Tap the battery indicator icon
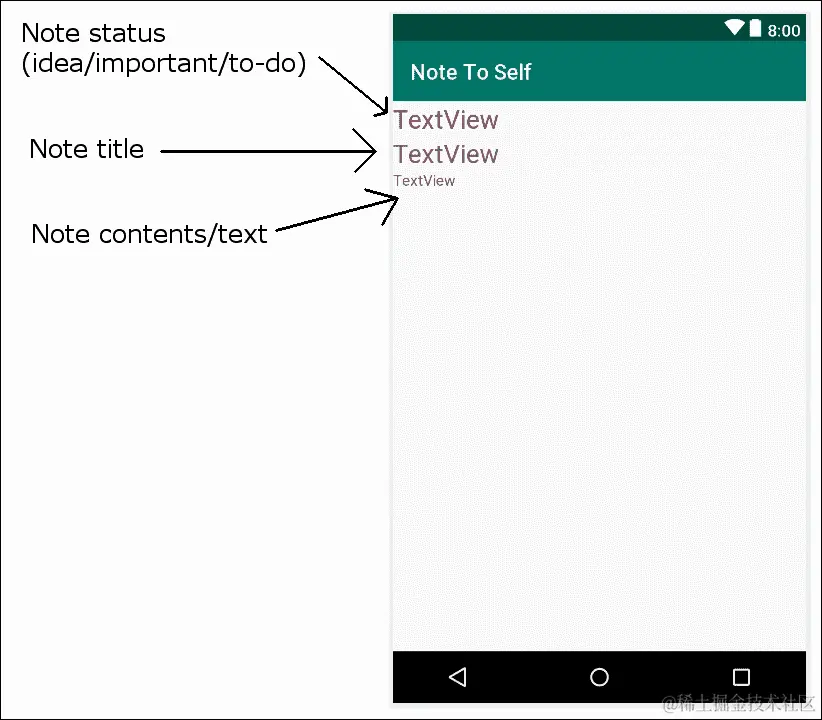The width and height of the screenshot is (822, 720). pyautogui.click(x=756, y=29)
